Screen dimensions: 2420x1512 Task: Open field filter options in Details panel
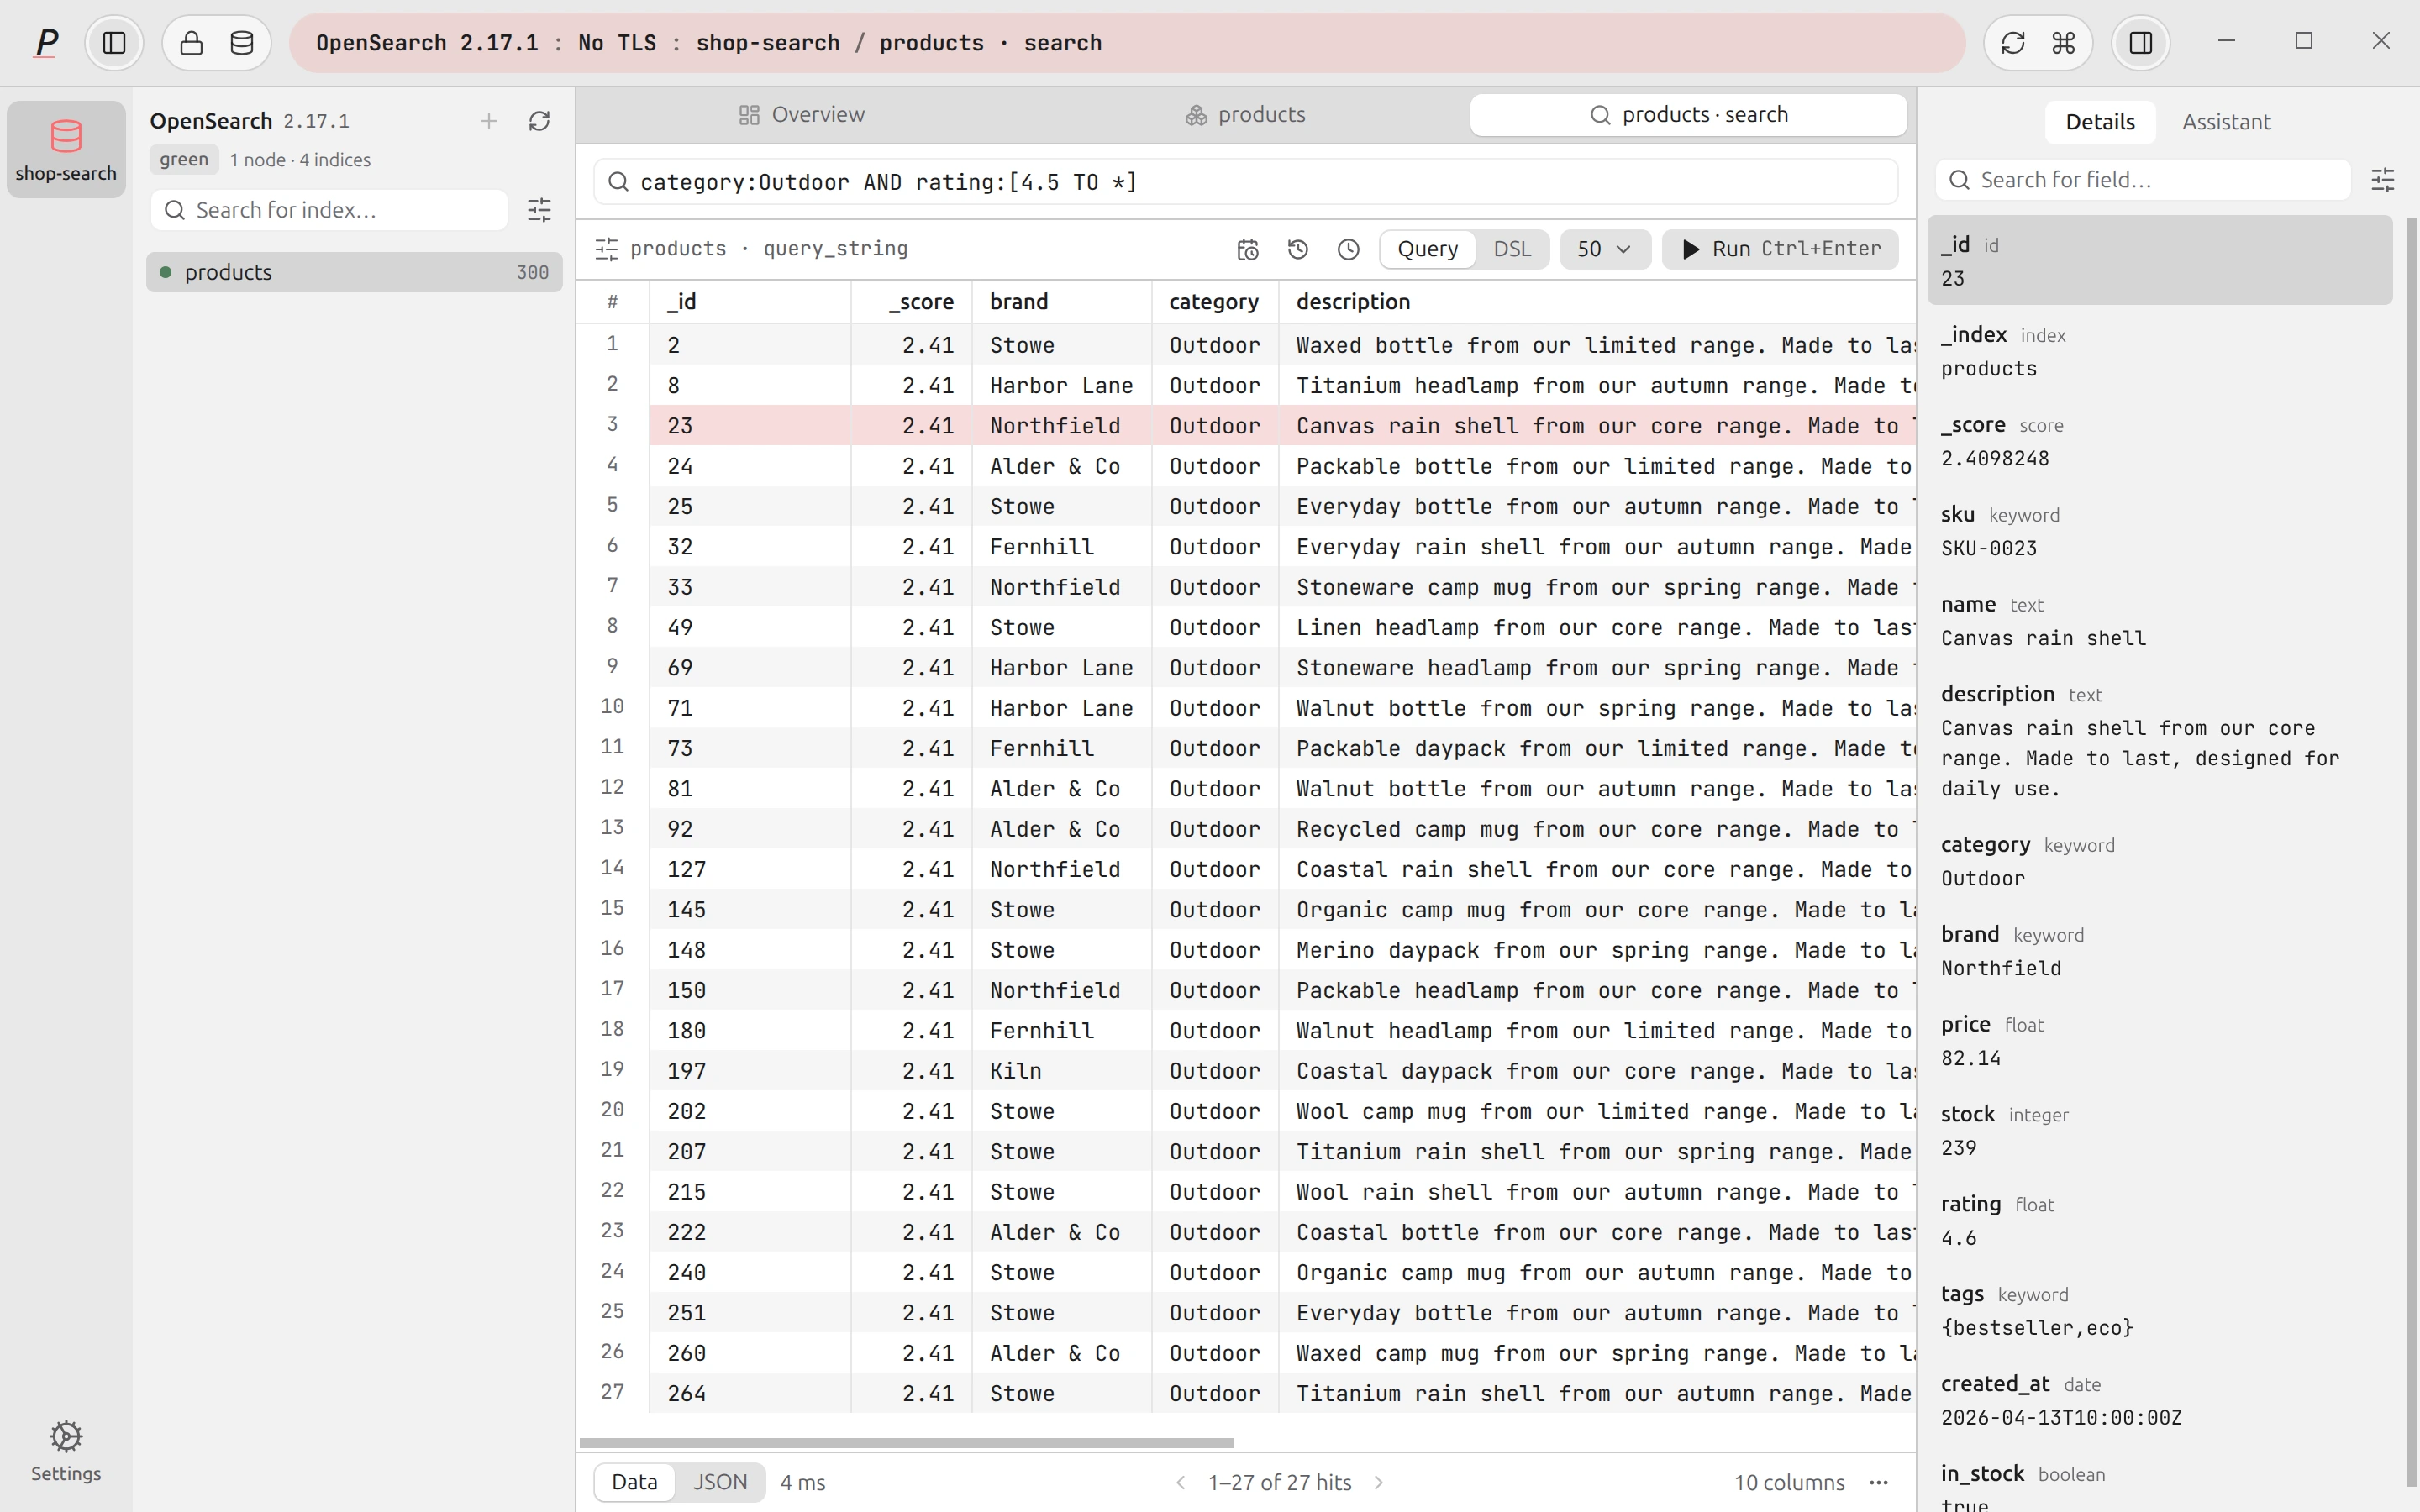tap(2383, 180)
